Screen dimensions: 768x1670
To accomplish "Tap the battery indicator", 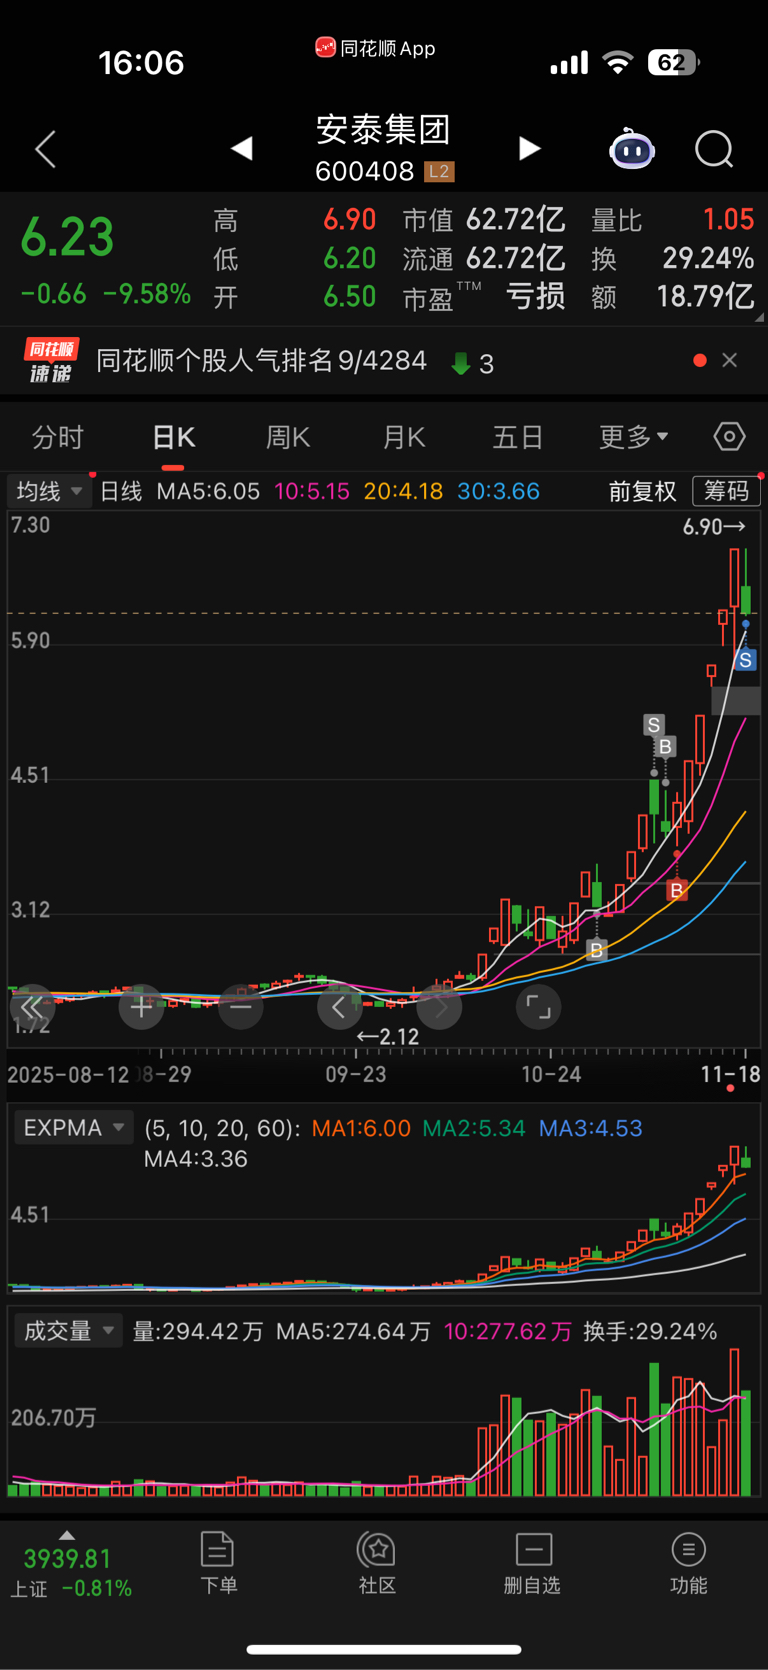I will click(x=674, y=63).
